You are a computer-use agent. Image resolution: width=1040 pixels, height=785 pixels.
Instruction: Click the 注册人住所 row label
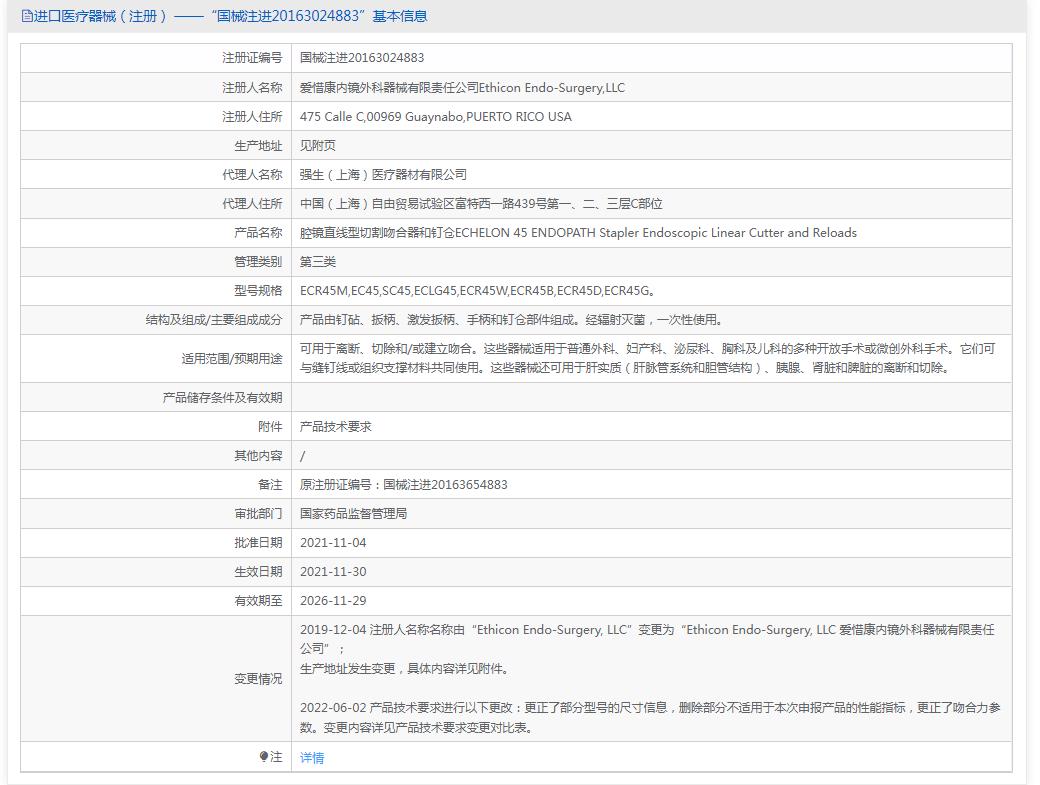(252, 117)
